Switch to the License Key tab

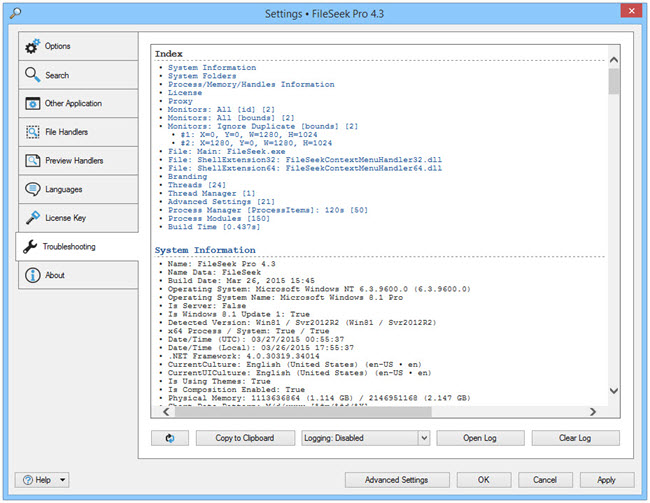tap(78, 218)
